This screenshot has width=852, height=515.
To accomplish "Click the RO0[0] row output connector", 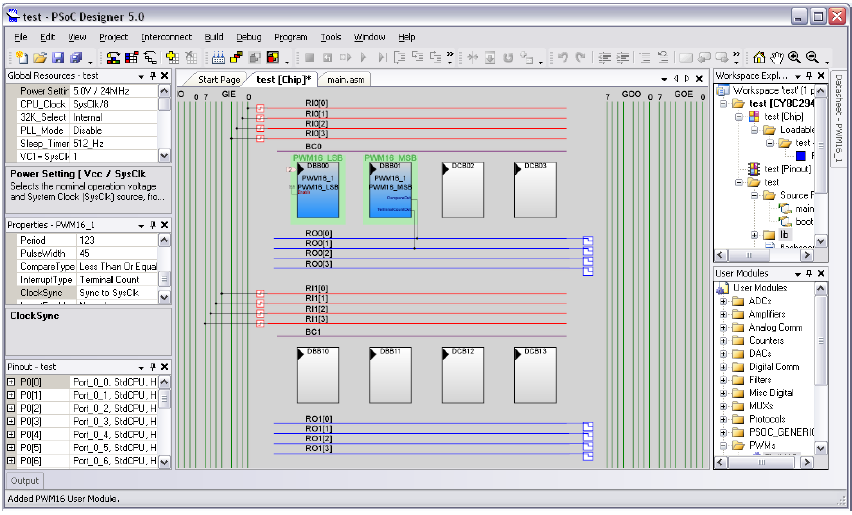I will tap(587, 241).
